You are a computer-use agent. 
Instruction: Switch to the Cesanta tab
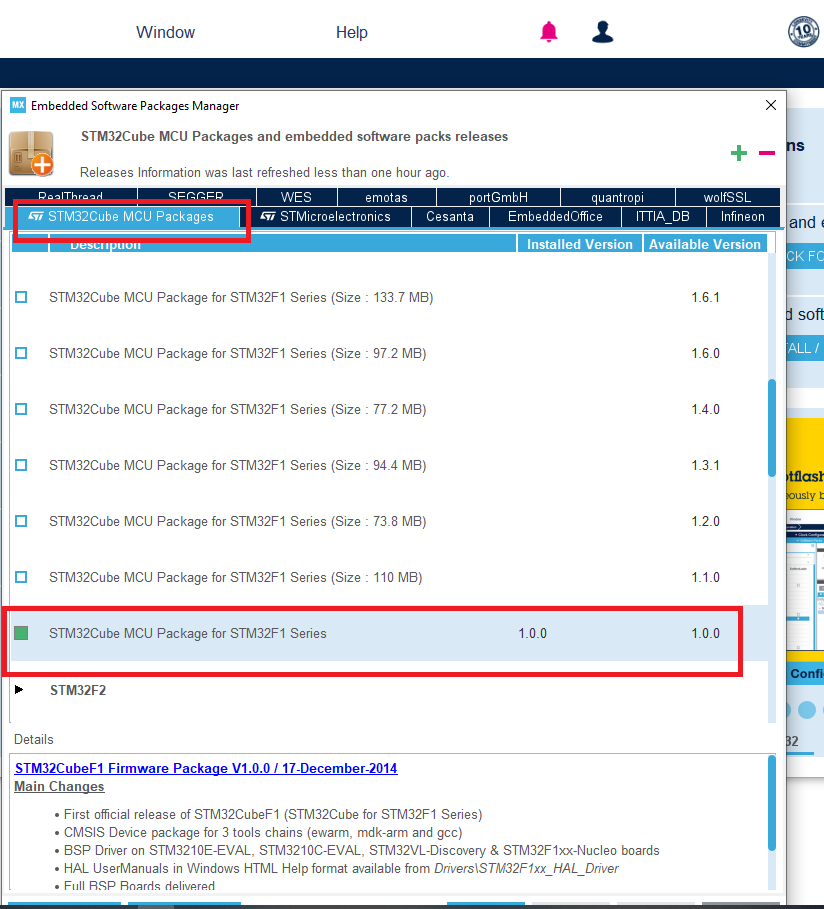(x=450, y=217)
